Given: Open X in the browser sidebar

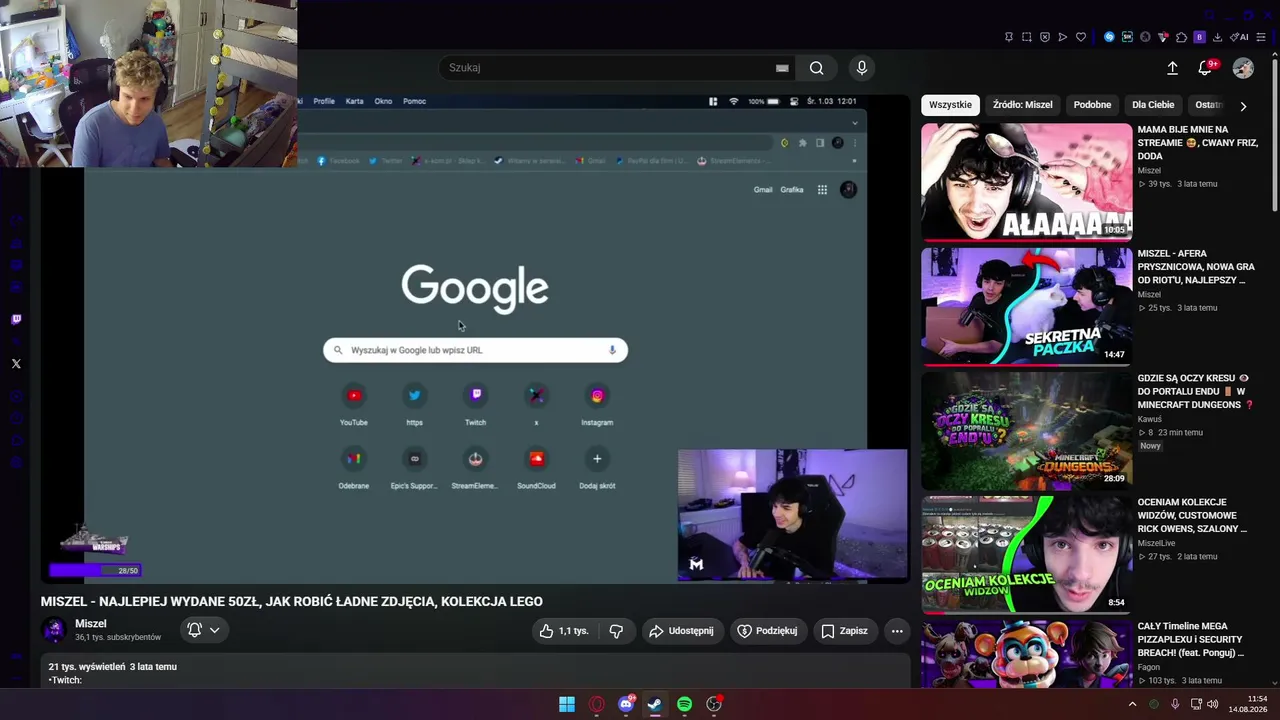Looking at the screenshot, I should [16, 364].
